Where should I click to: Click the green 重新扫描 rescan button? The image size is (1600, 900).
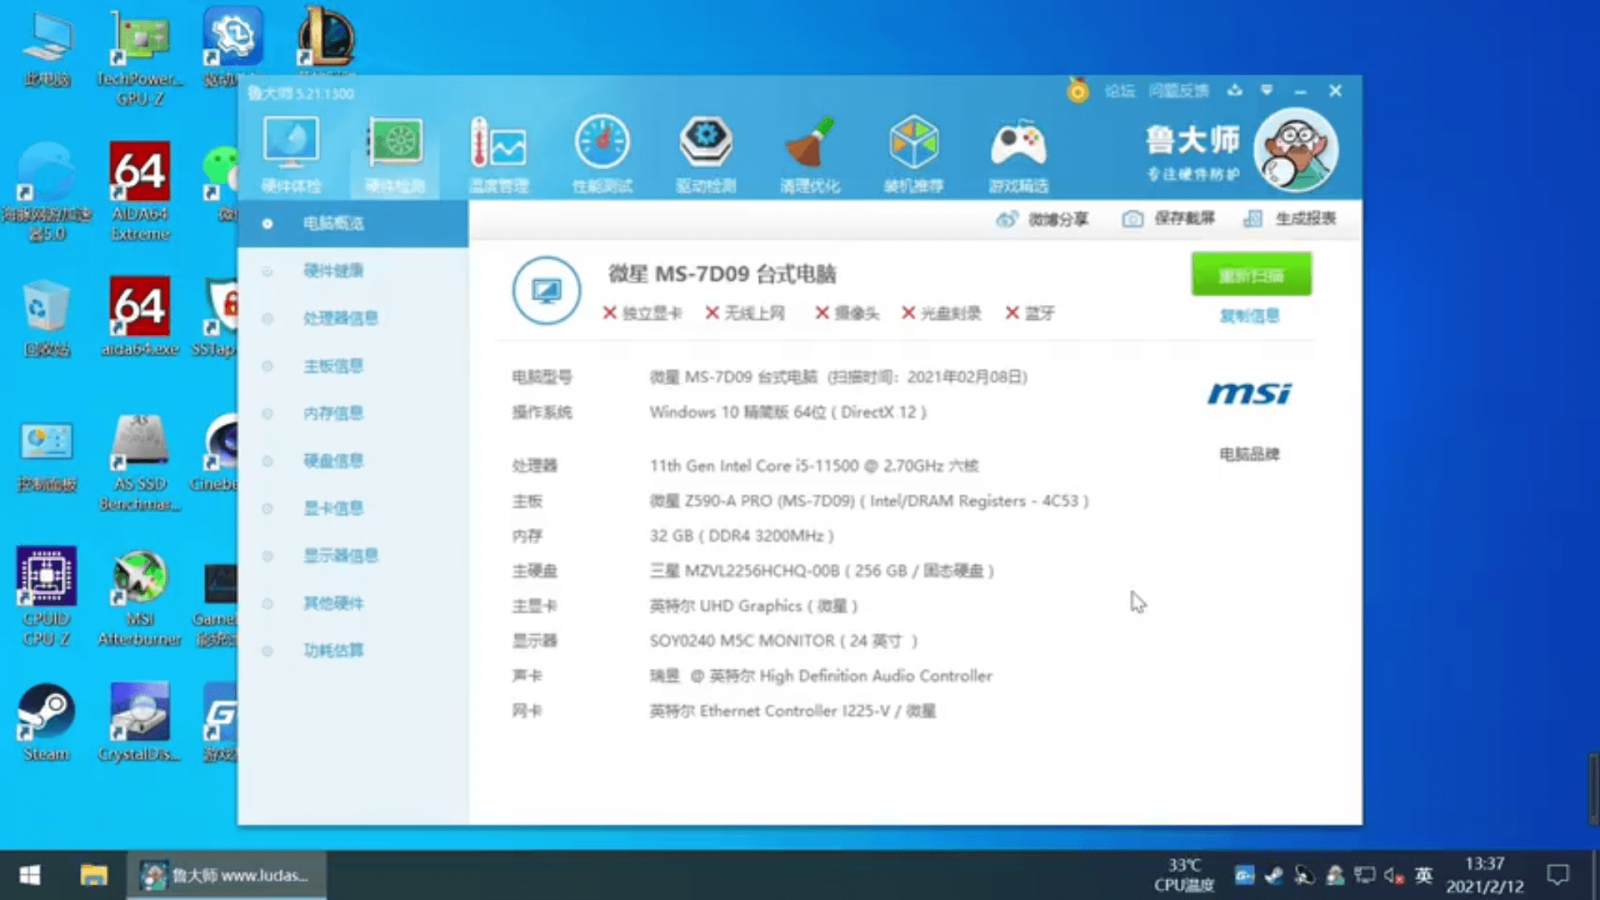click(1251, 275)
